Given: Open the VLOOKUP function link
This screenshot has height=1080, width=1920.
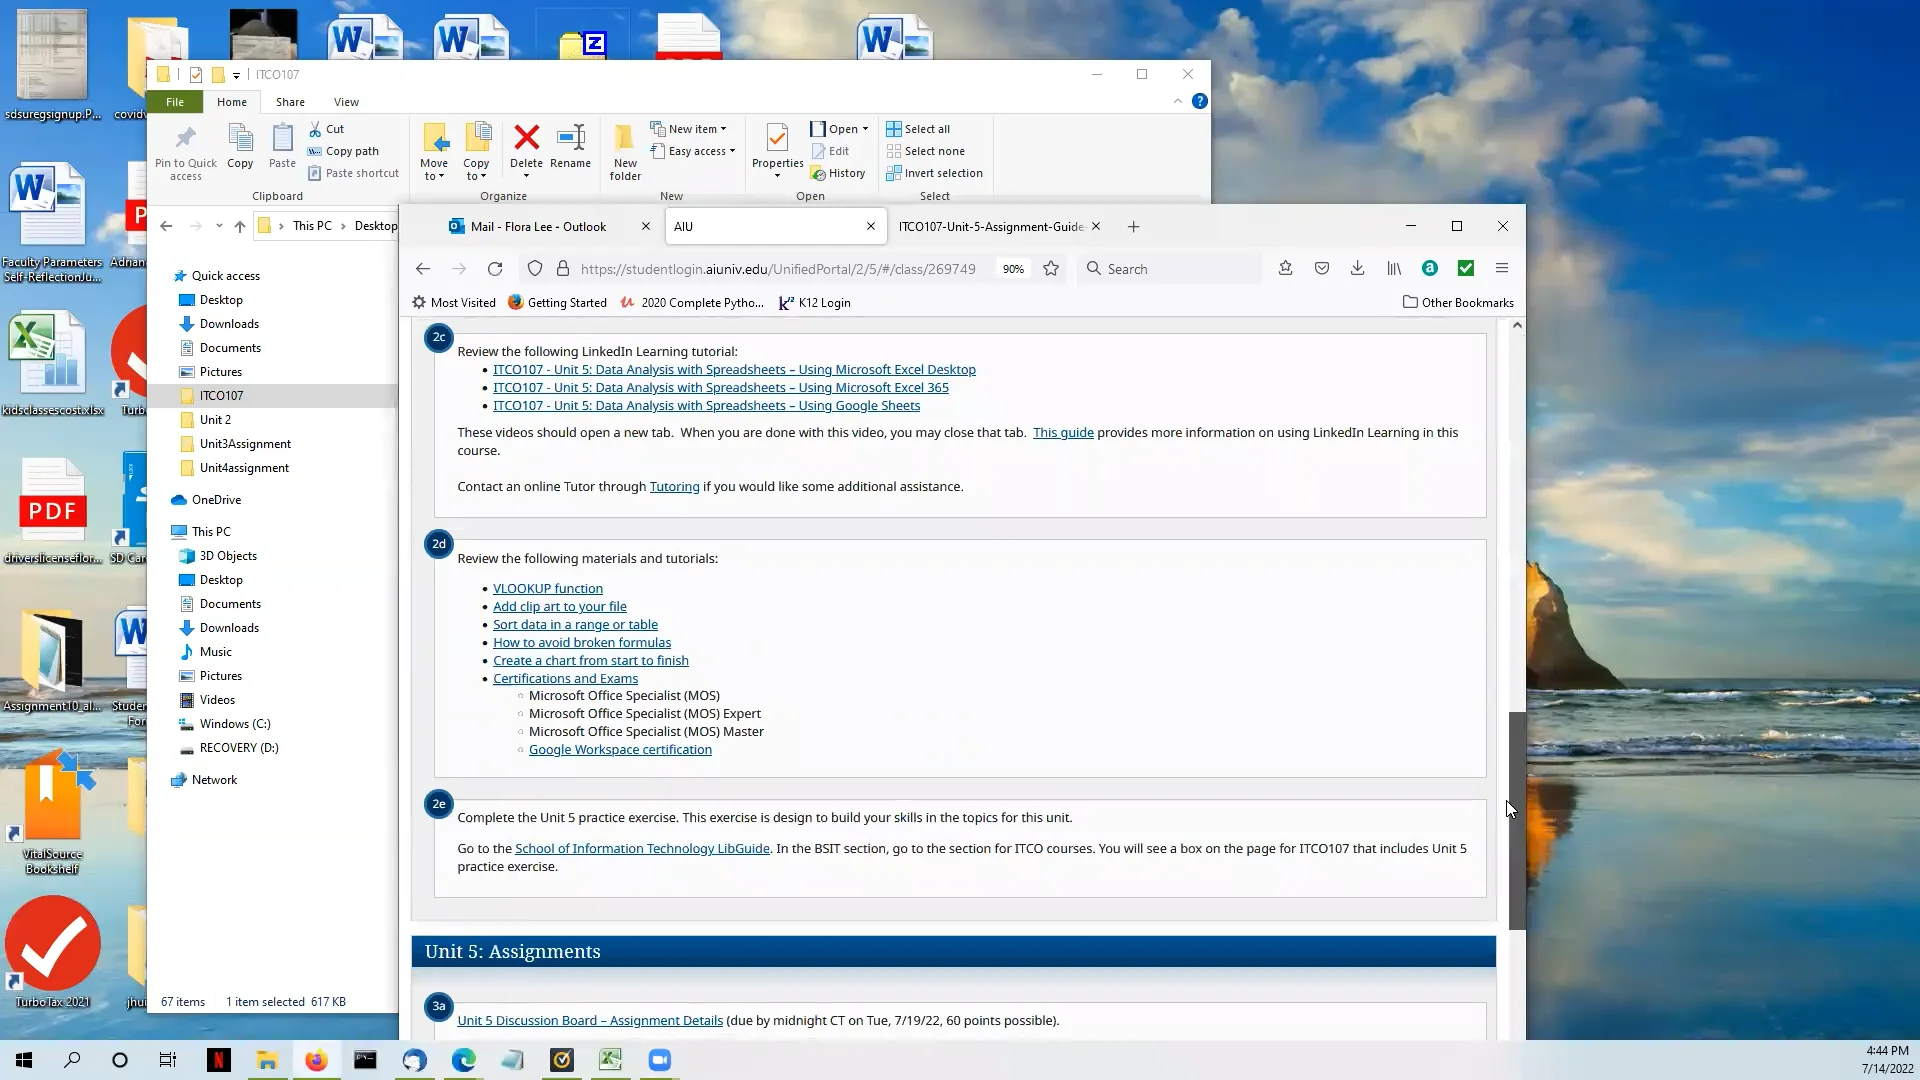Looking at the screenshot, I should (x=547, y=588).
